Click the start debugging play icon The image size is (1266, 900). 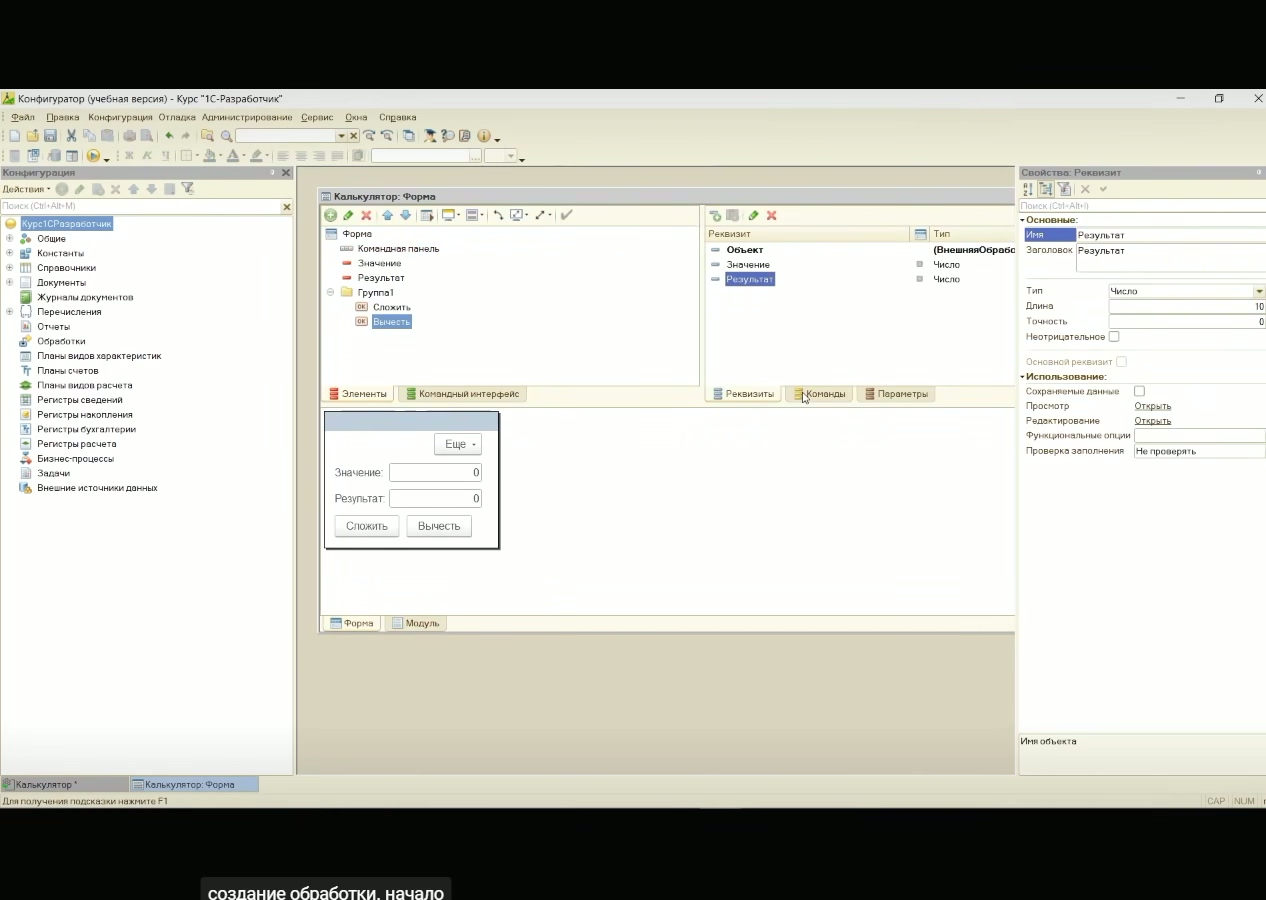(93, 156)
